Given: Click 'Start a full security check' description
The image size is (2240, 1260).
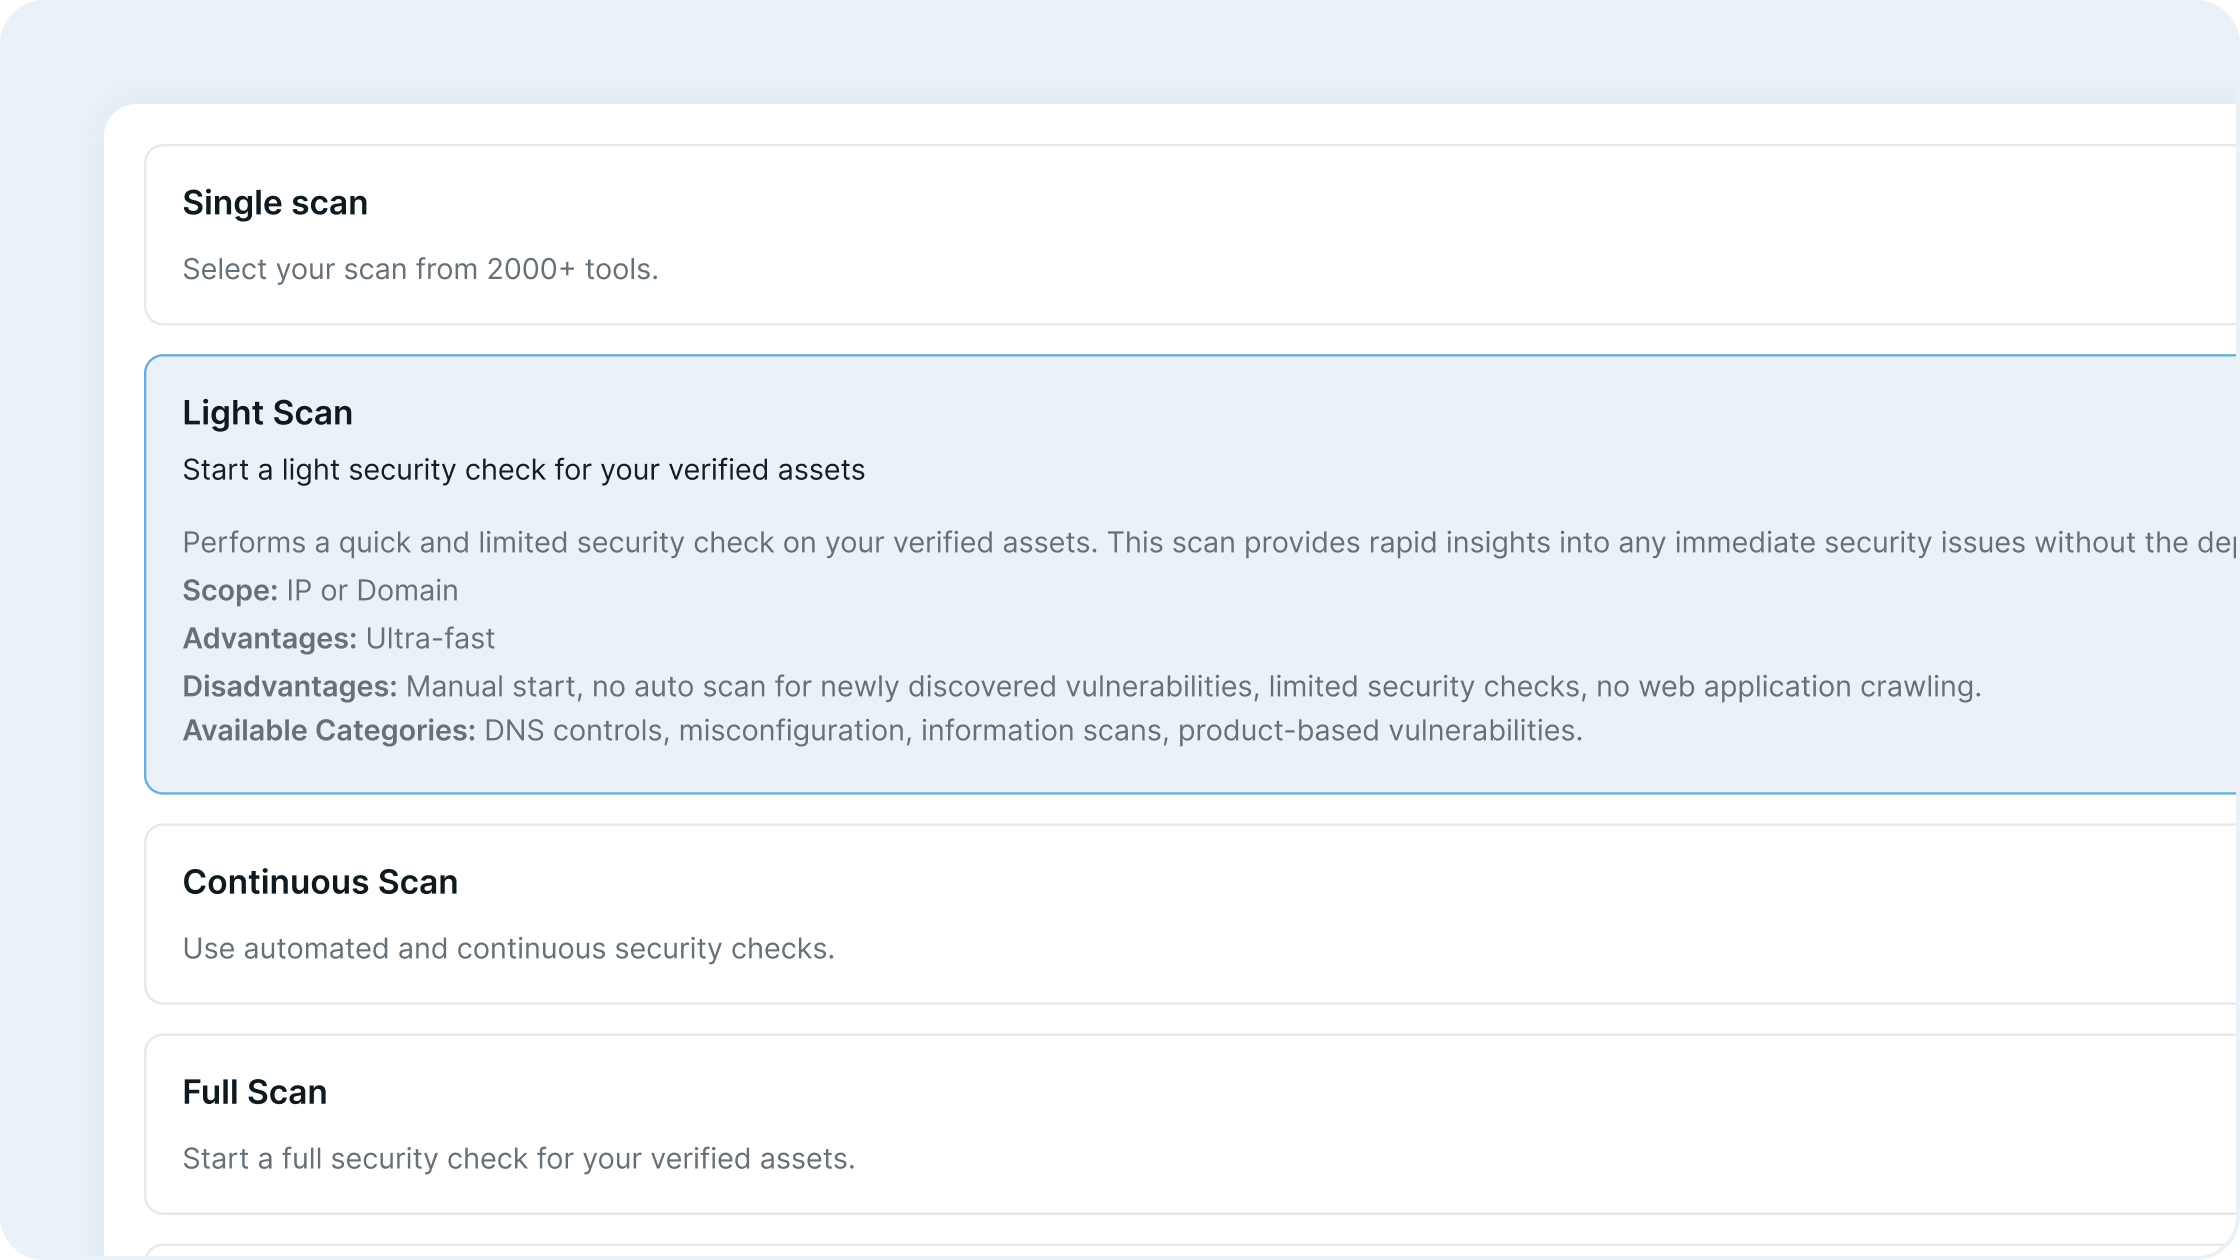Looking at the screenshot, I should coord(518,1159).
